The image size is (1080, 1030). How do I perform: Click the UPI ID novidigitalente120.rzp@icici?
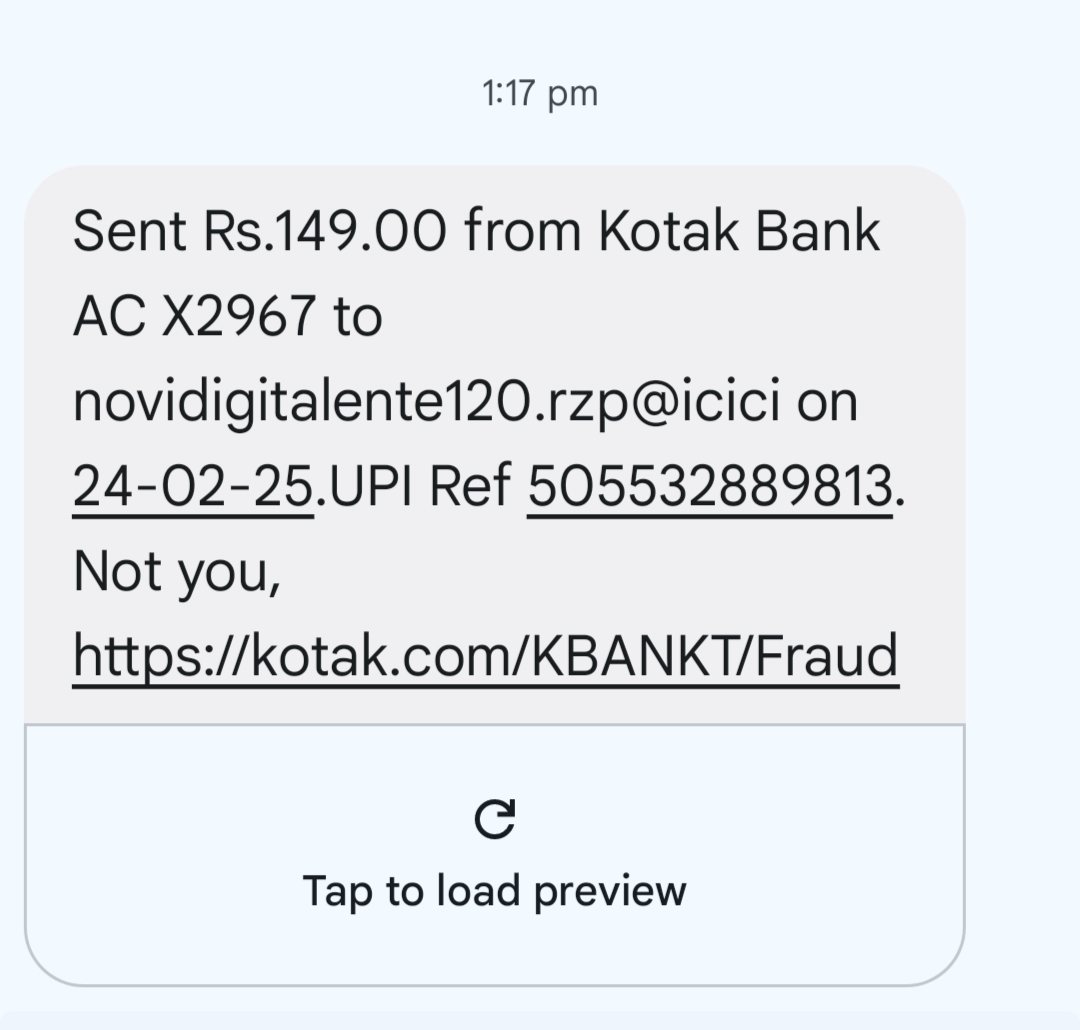point(426,402)
